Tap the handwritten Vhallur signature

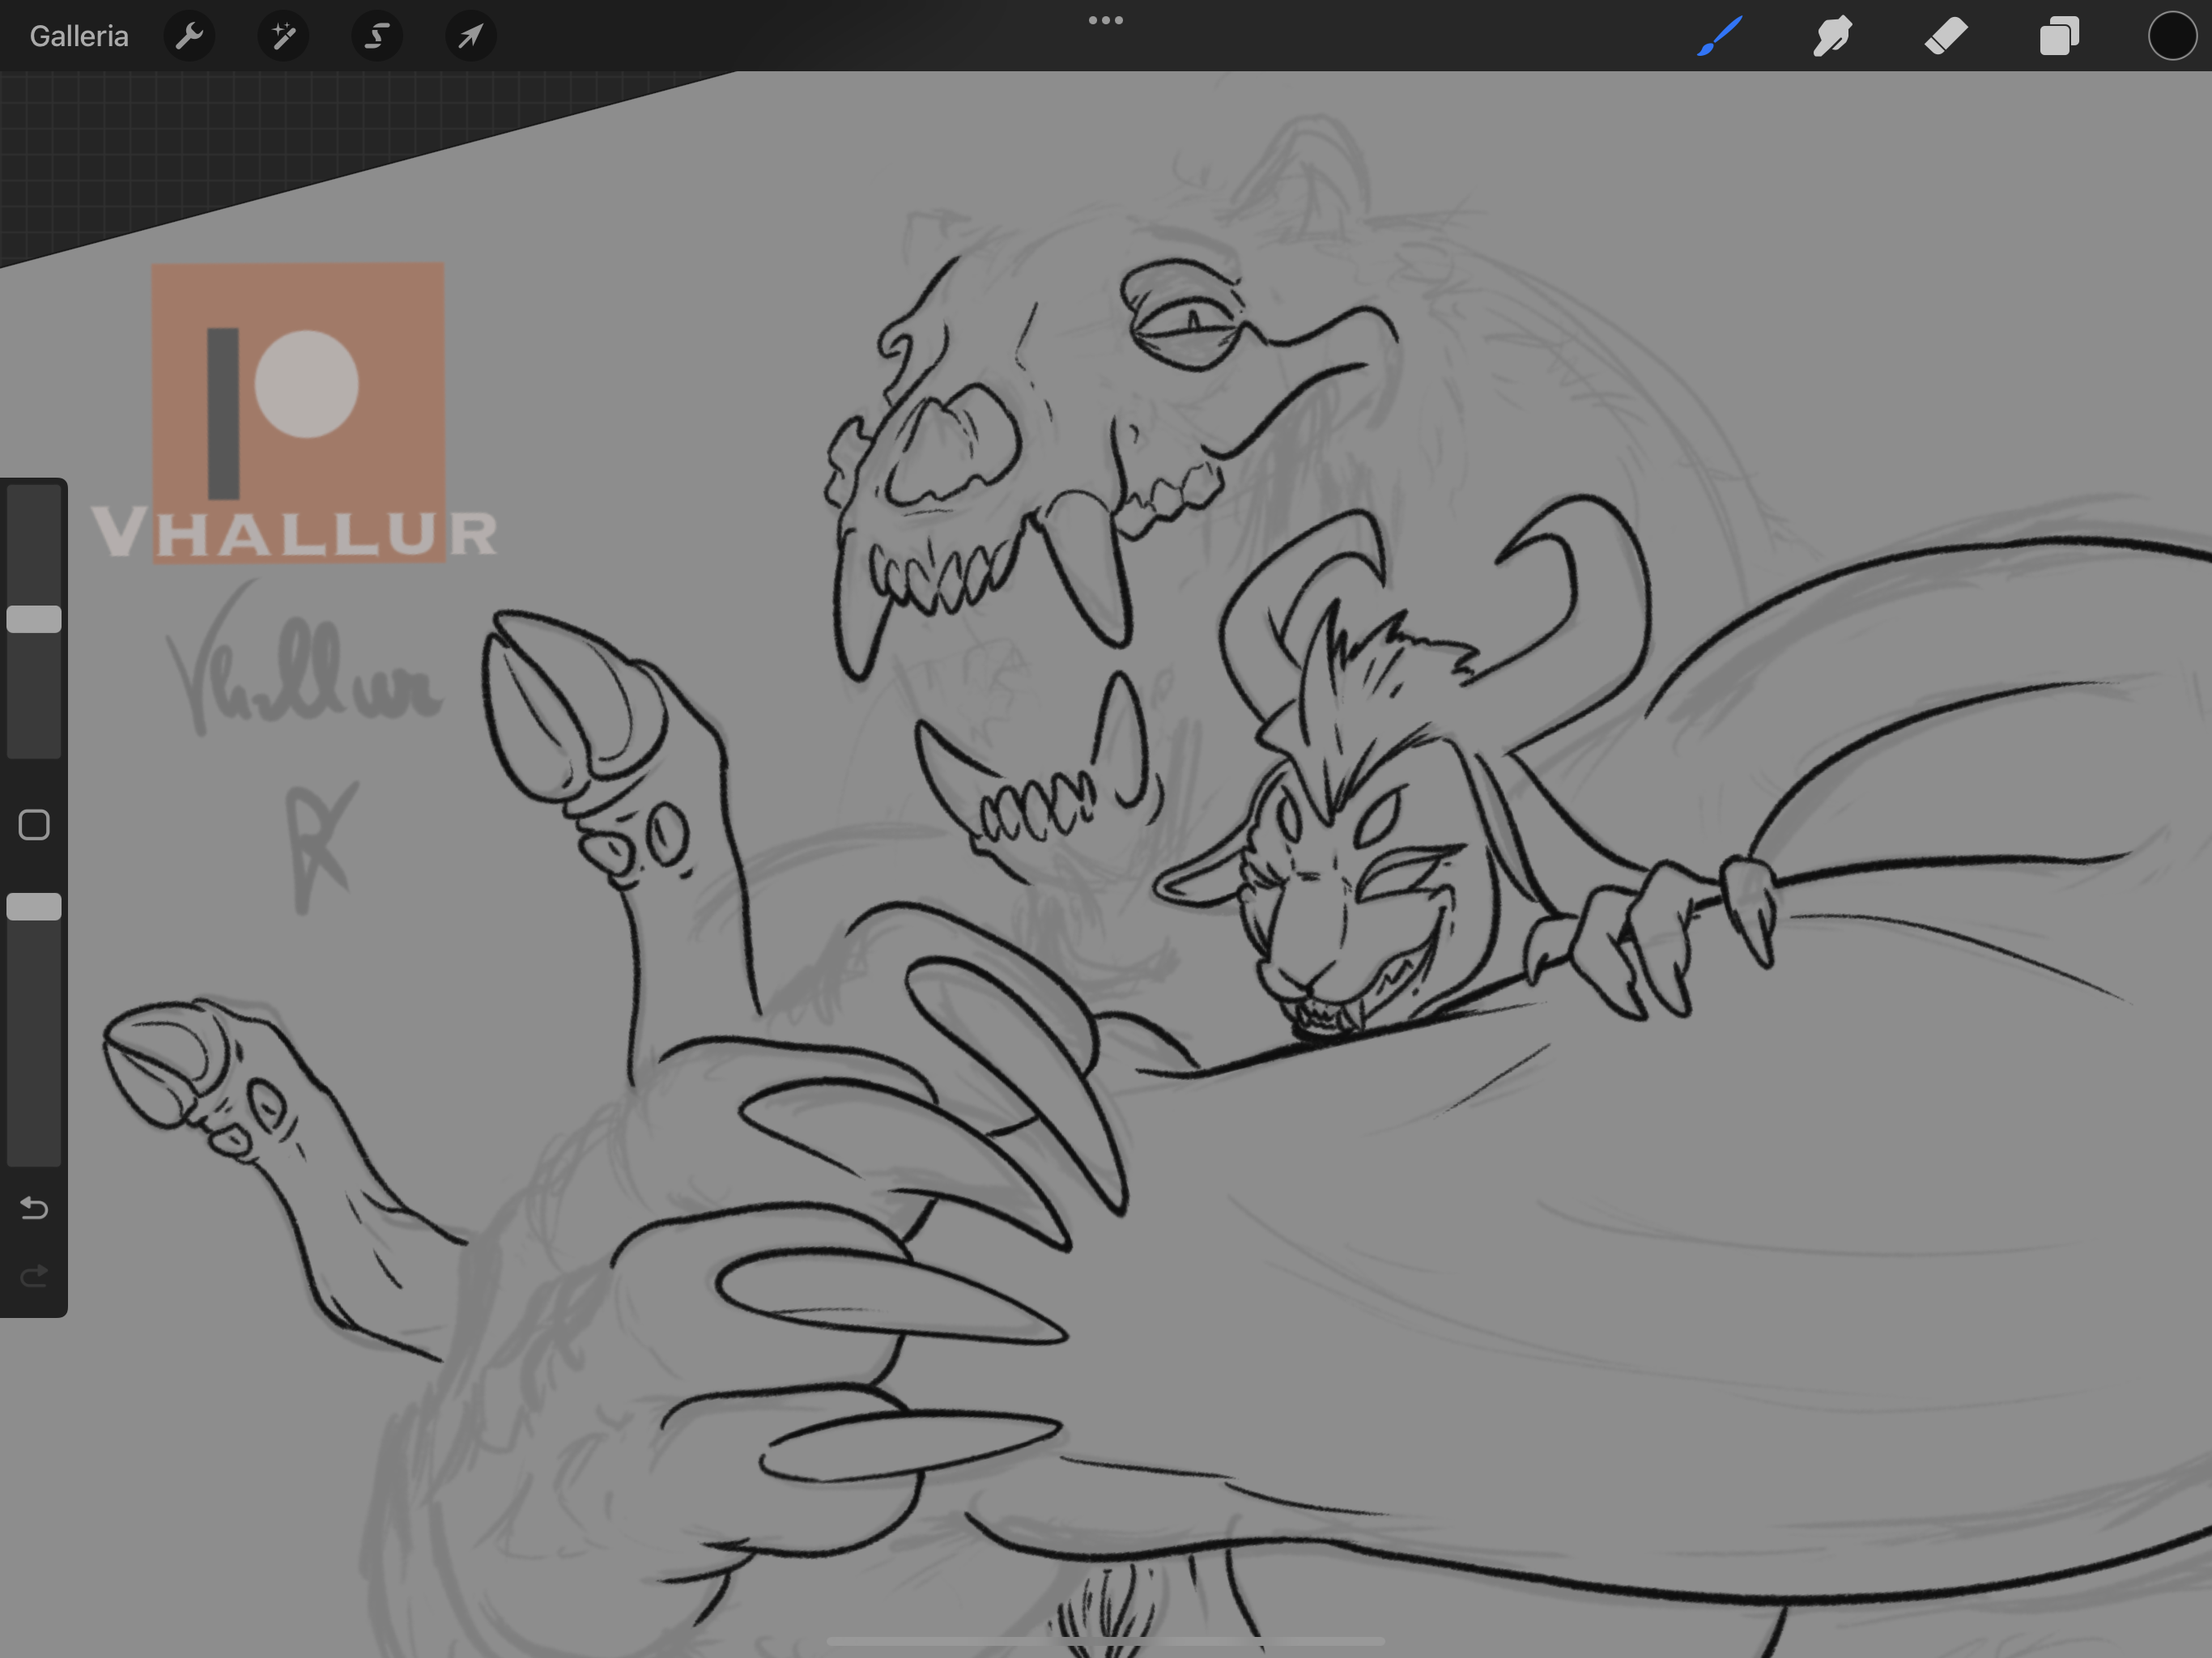click(300, 680)
